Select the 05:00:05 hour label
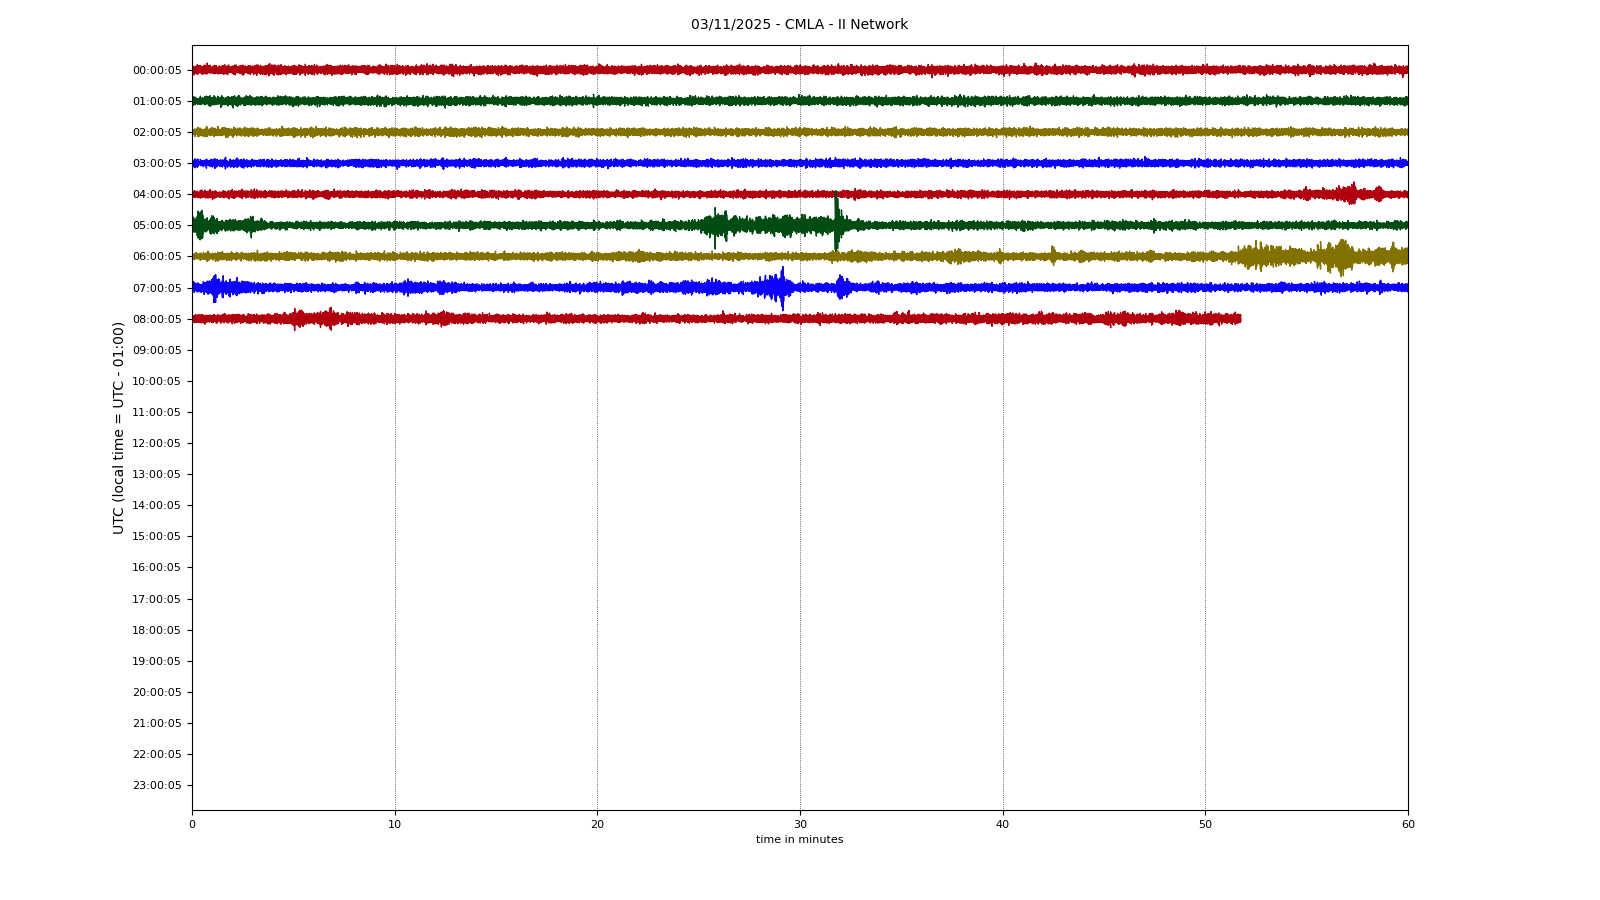Screen dimensions: 1600x900 pos(157,226)
